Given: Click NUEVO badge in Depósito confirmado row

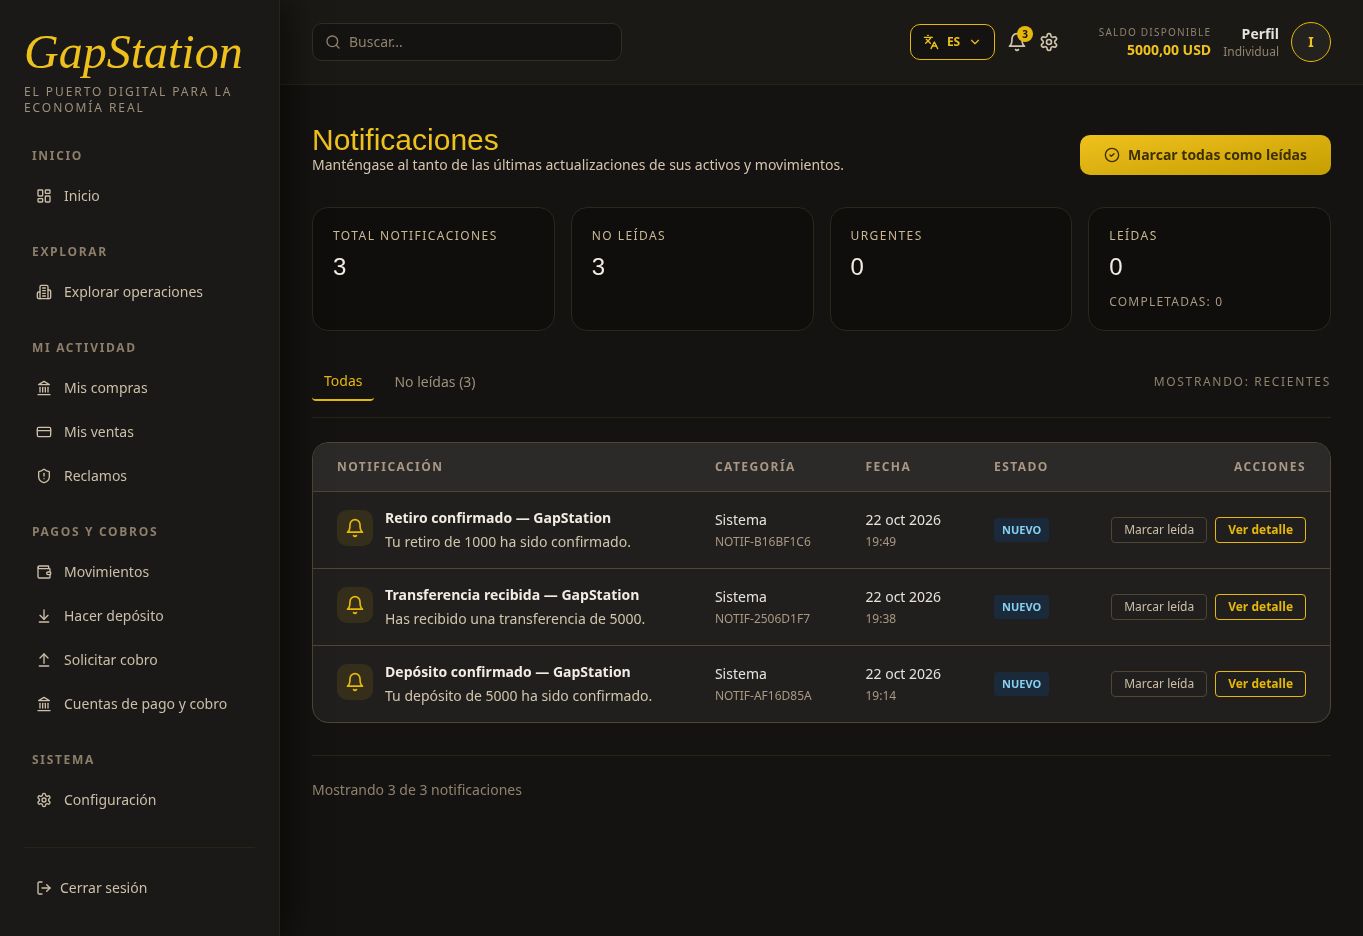Looking at the screenshot, I should click(1021, 684).
